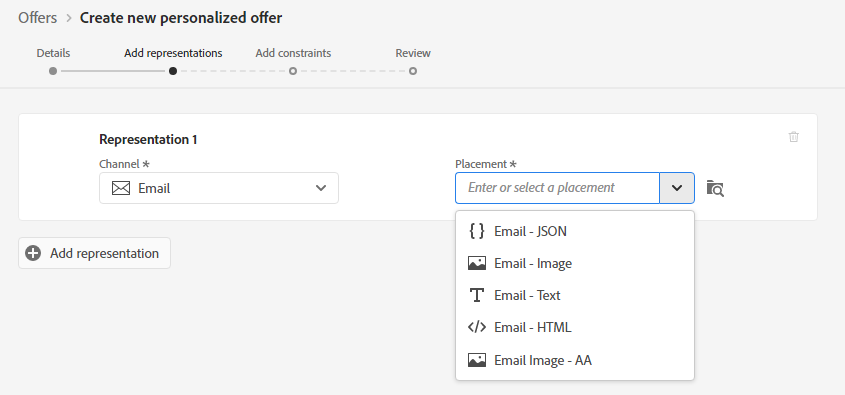Click the Placement field label
The height and width of the screenshot is (395, 845).
pos(486,164)
